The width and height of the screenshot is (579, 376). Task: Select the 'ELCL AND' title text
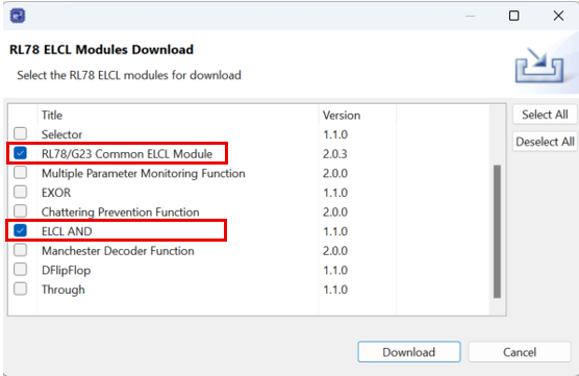click(67, 231)
